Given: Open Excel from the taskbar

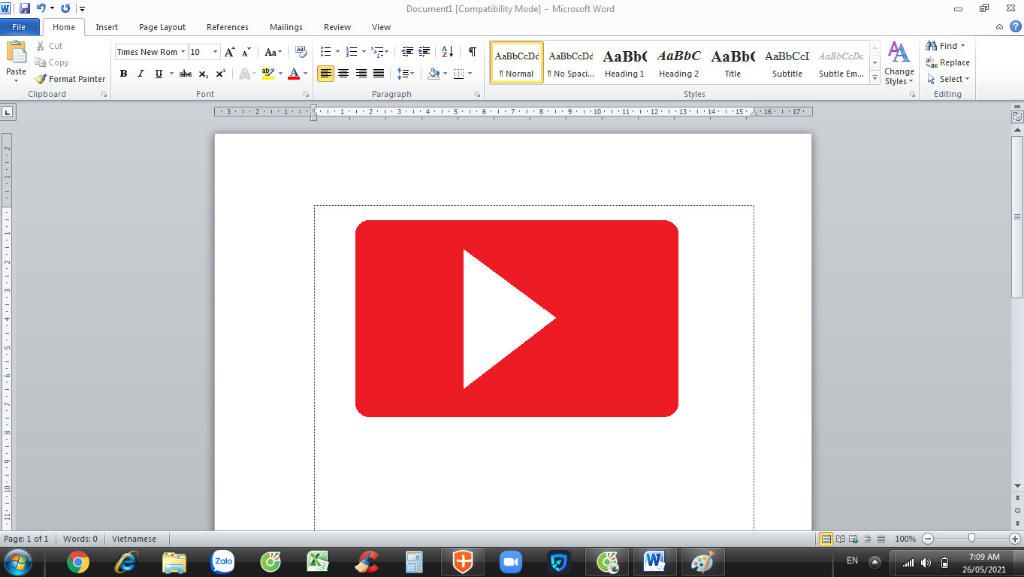Looking at the screenshot, I should (x=318, y=562).
